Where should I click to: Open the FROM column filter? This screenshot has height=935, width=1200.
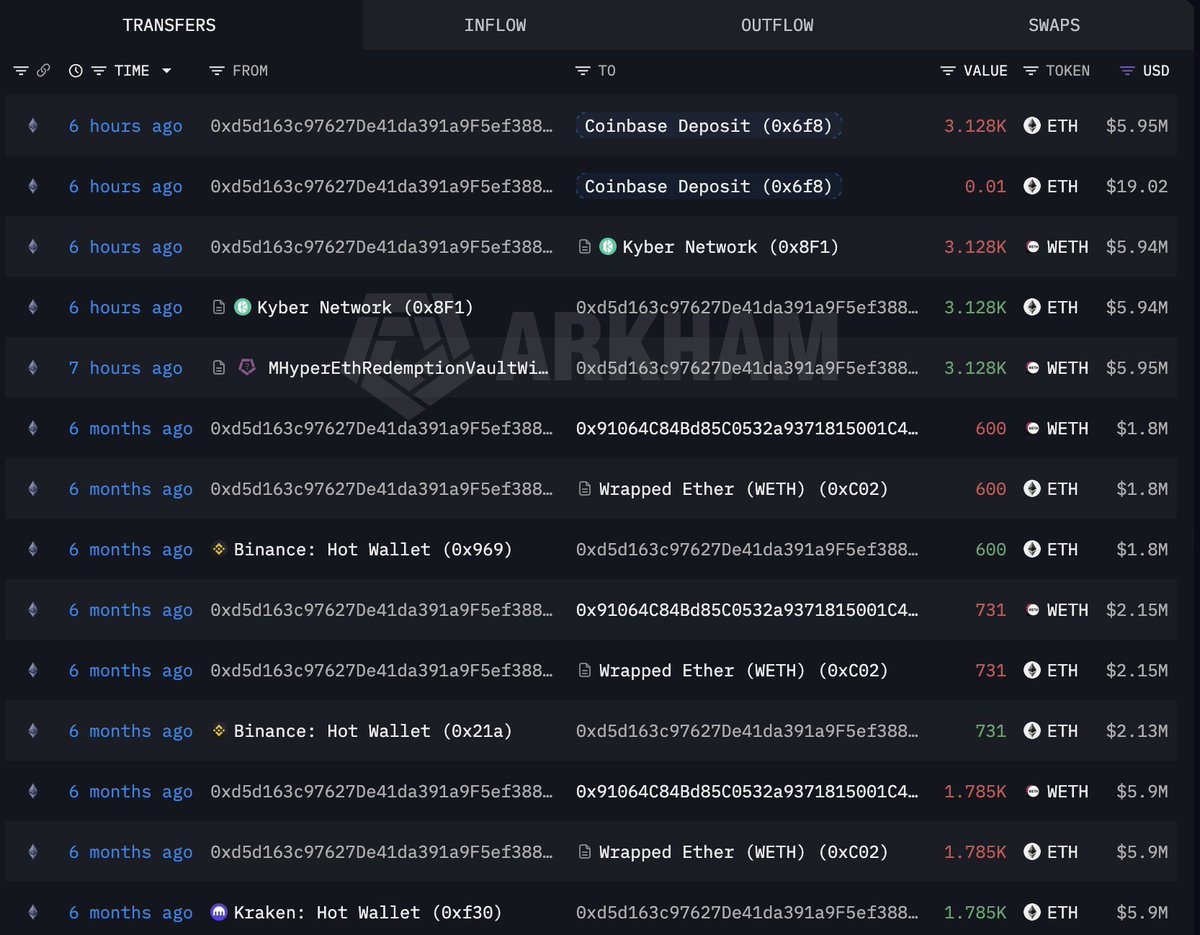(x=217, y=71)
